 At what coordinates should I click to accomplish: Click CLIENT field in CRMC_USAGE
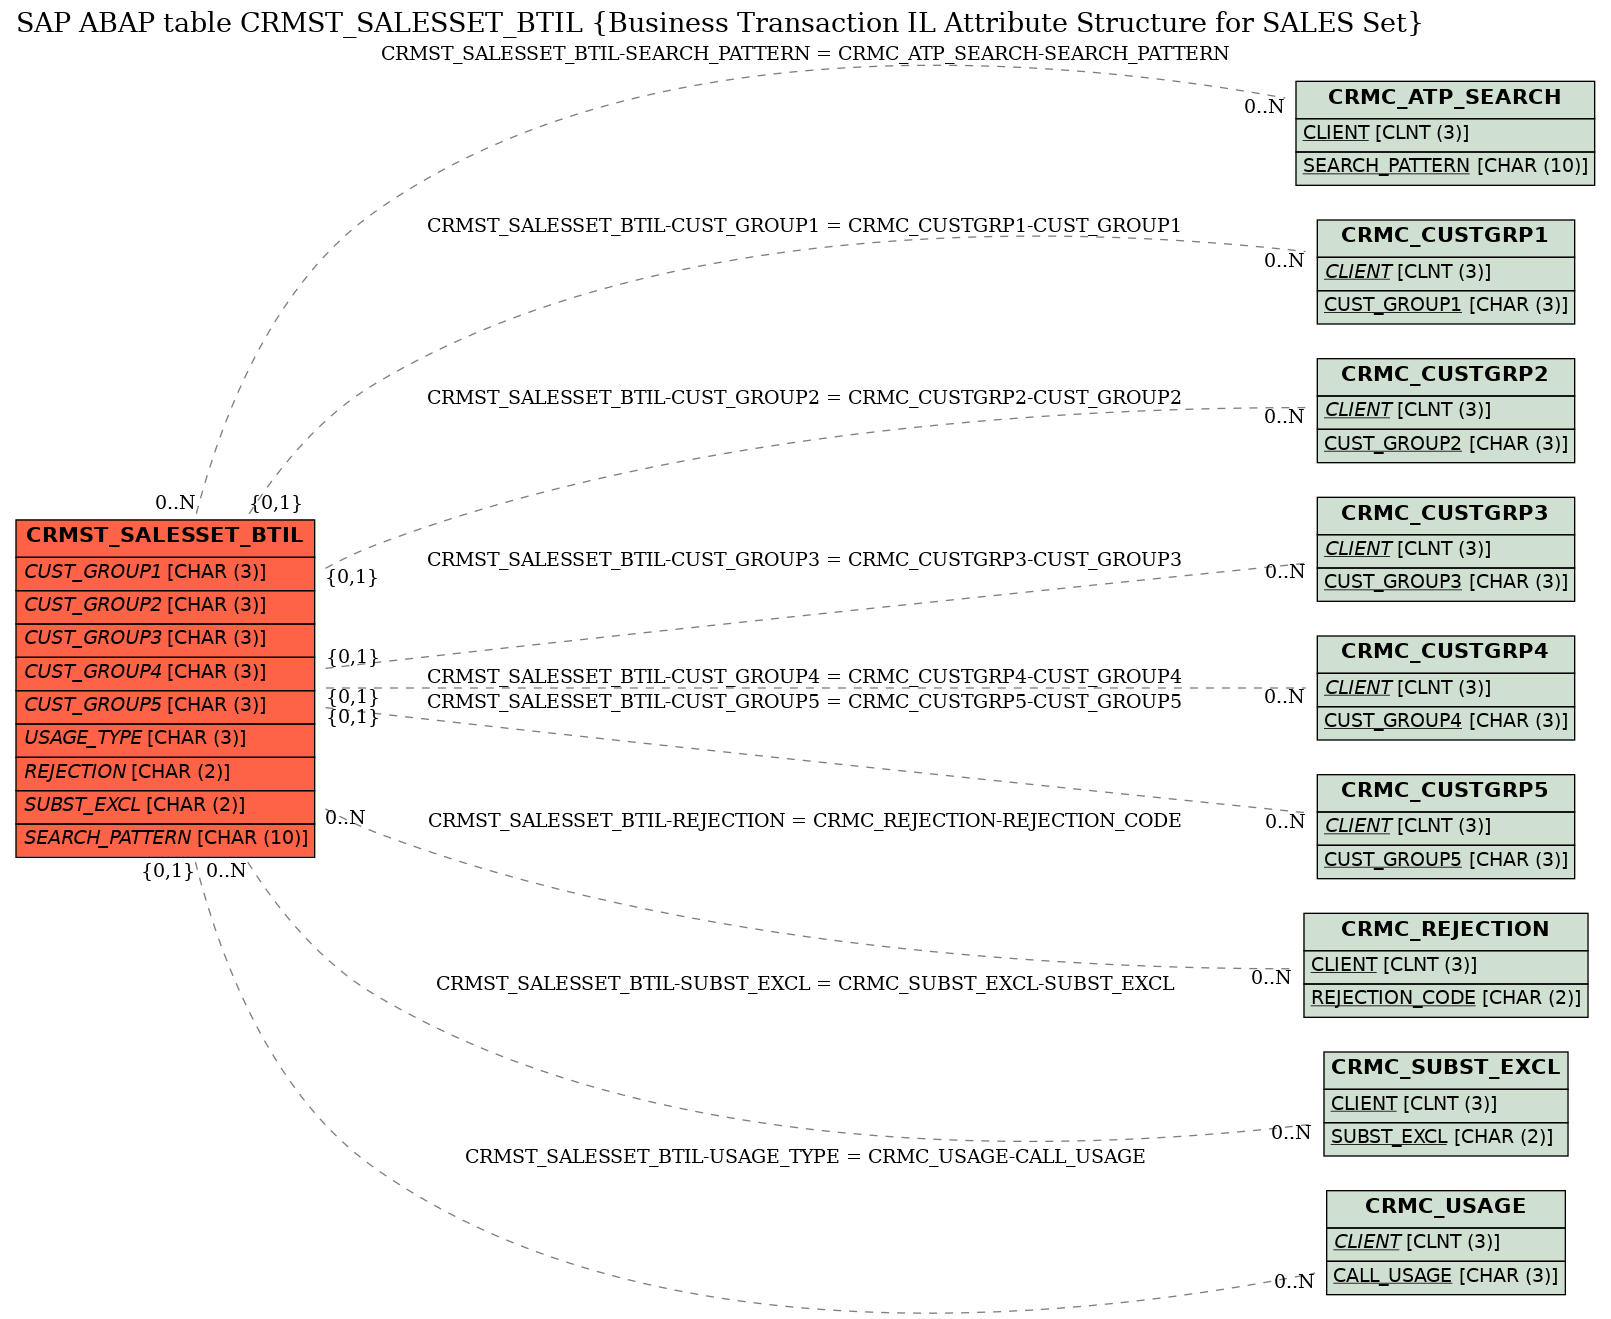pyautogui.click(x=1445, y=1243)
